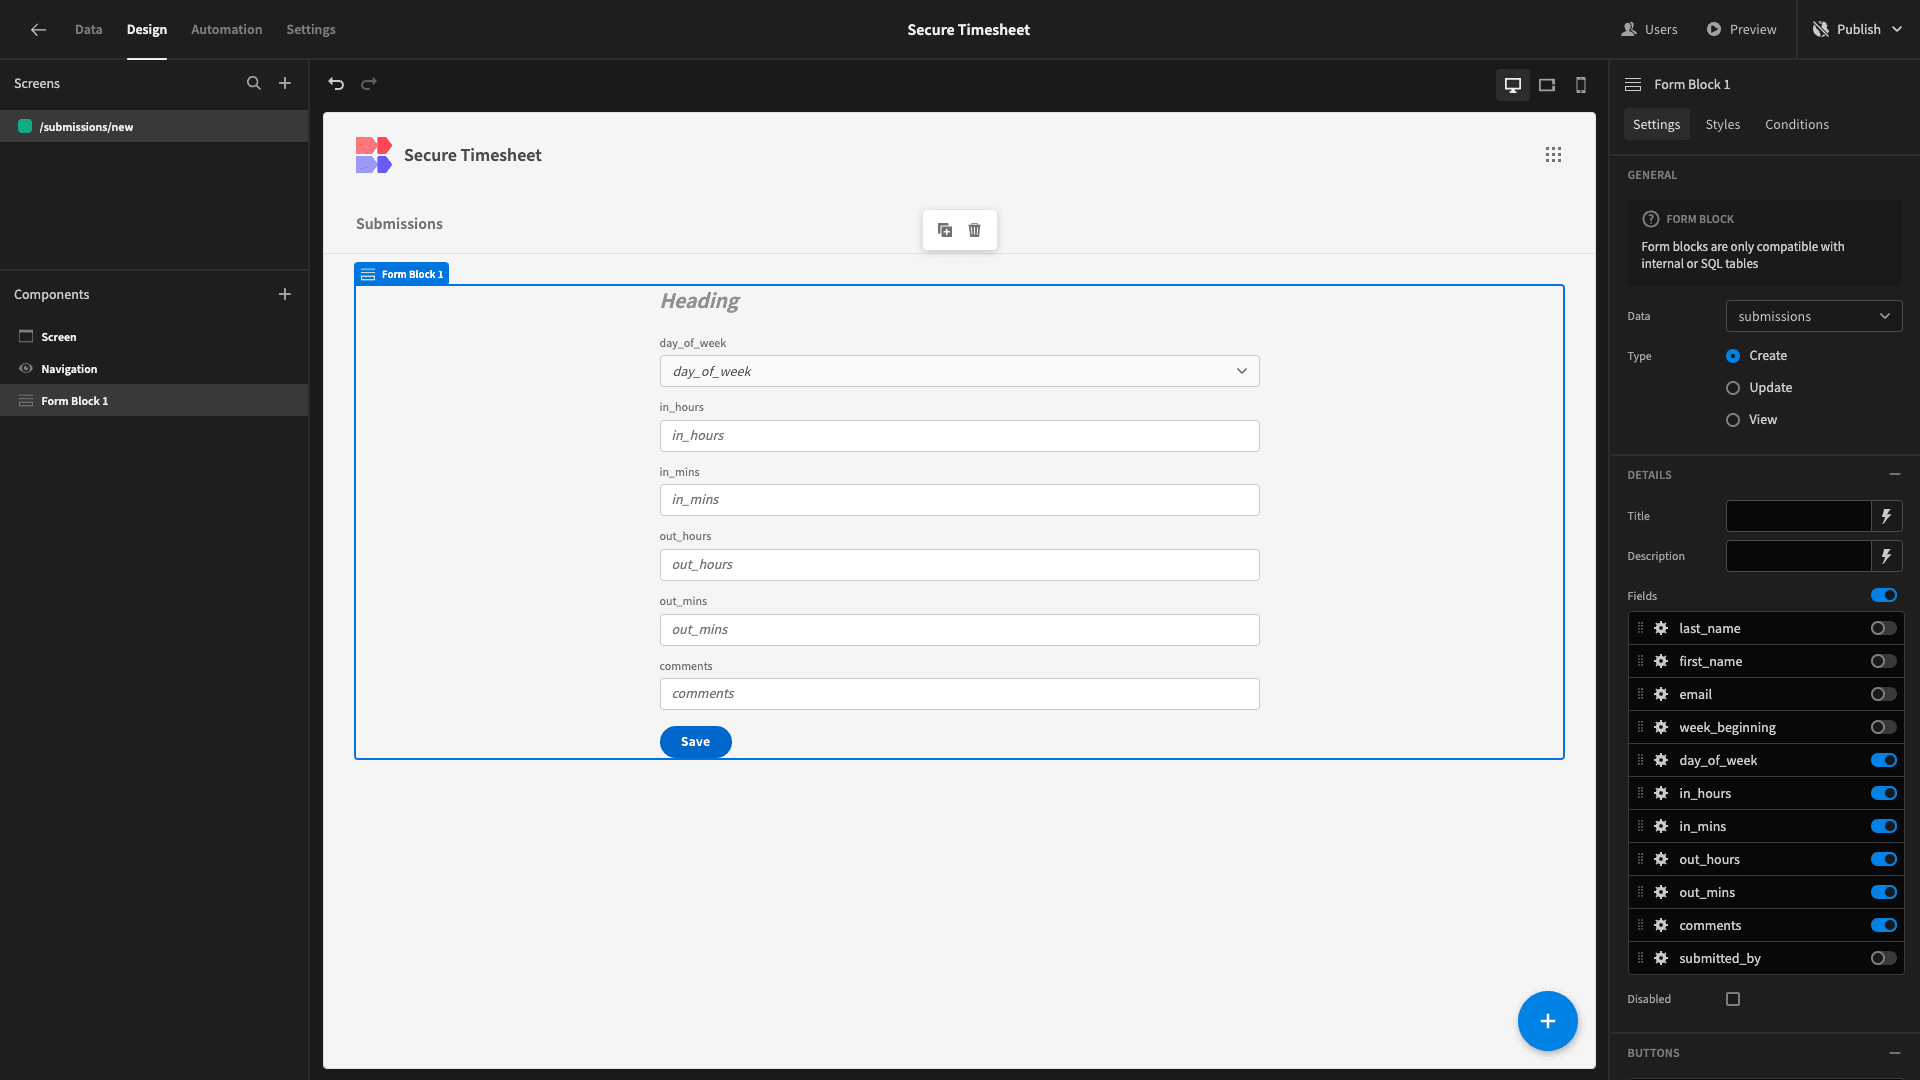Open settings gear for last_name field
Image resolution: width=1920 pixels, height=1080 pixels.
tap(1661, 628)
